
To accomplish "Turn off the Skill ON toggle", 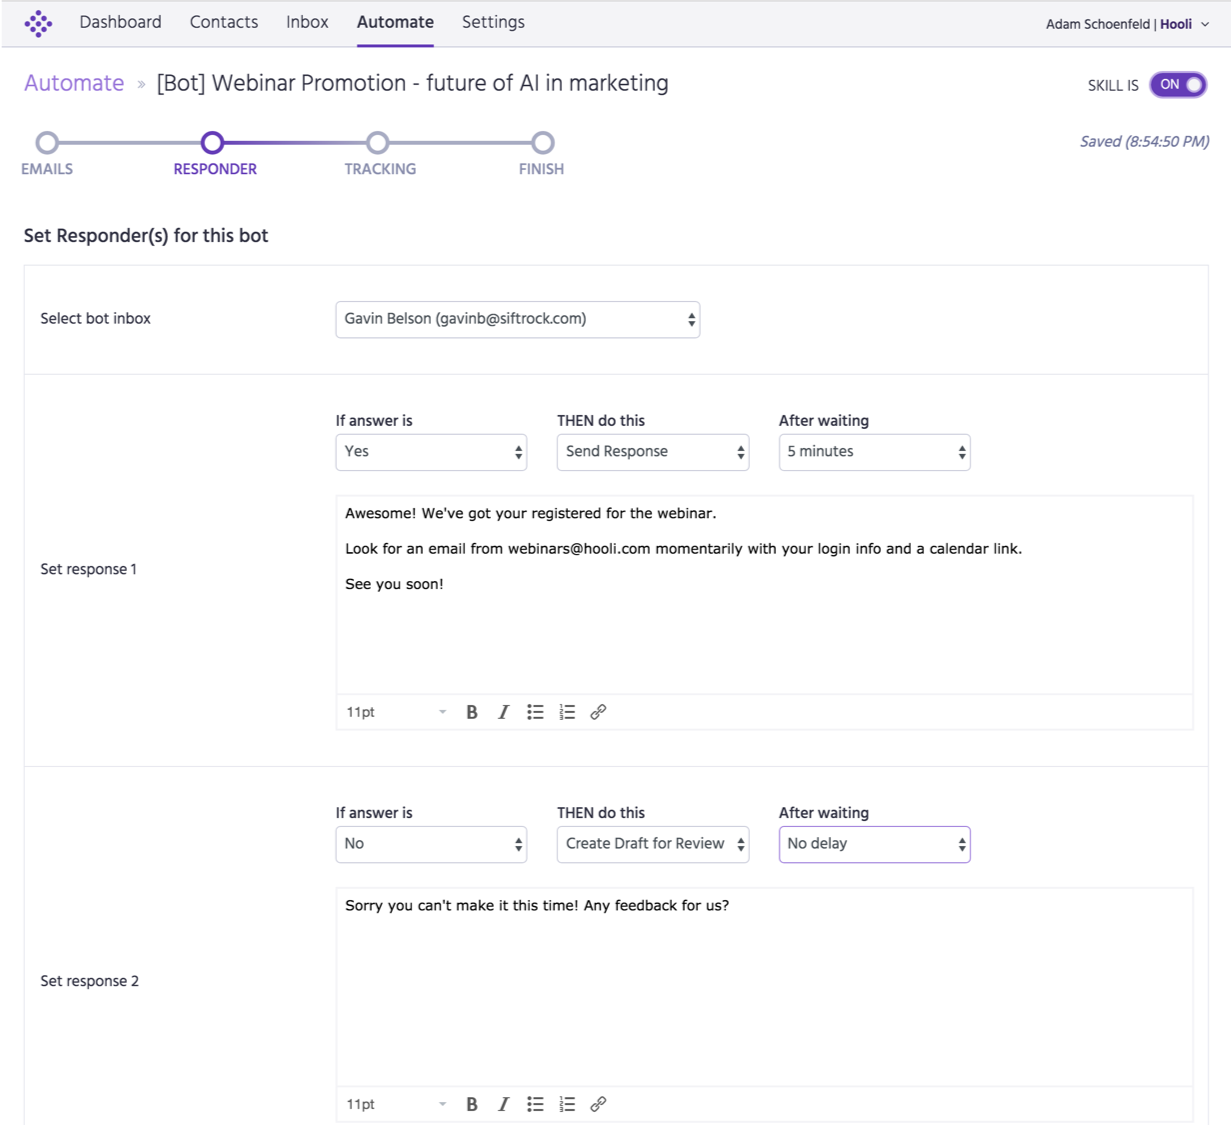I will (1178, 85).
